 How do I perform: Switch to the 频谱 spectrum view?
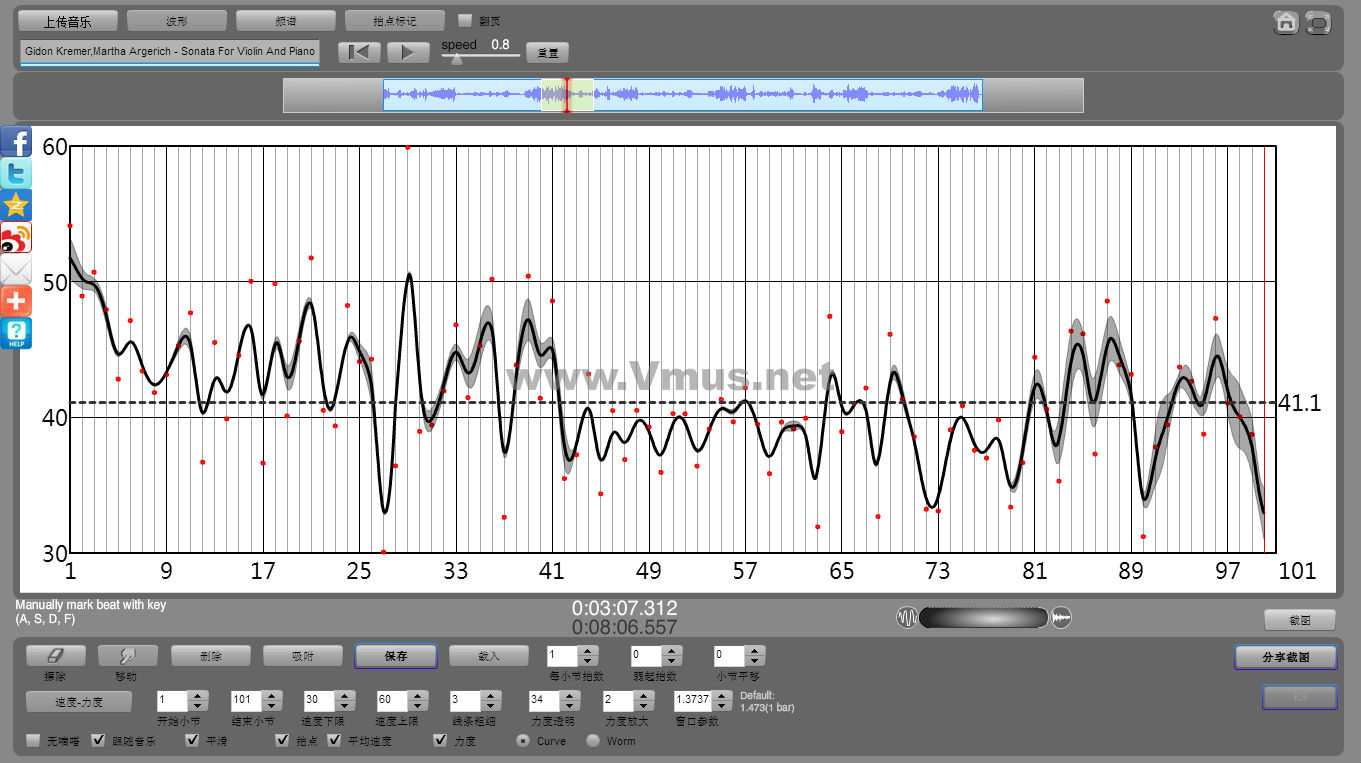point(285,20)
